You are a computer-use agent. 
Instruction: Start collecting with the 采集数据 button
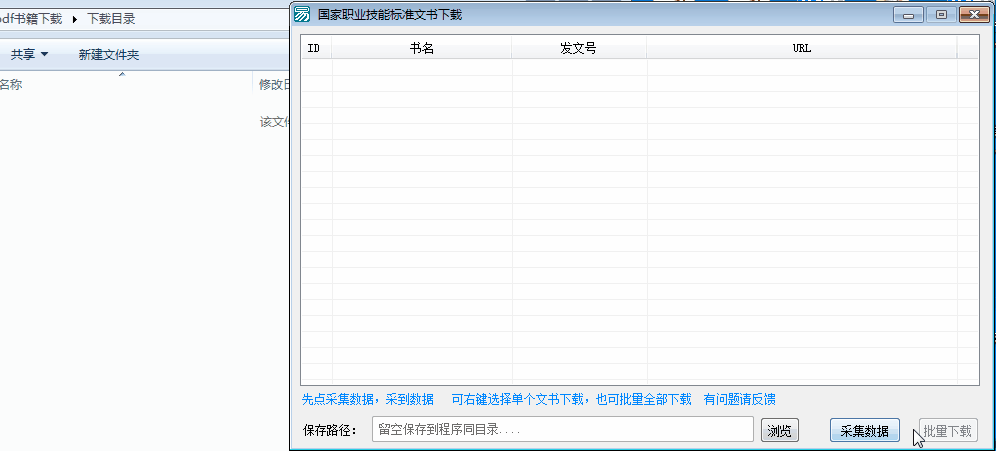pyautogui.click(x=864, y=431)
